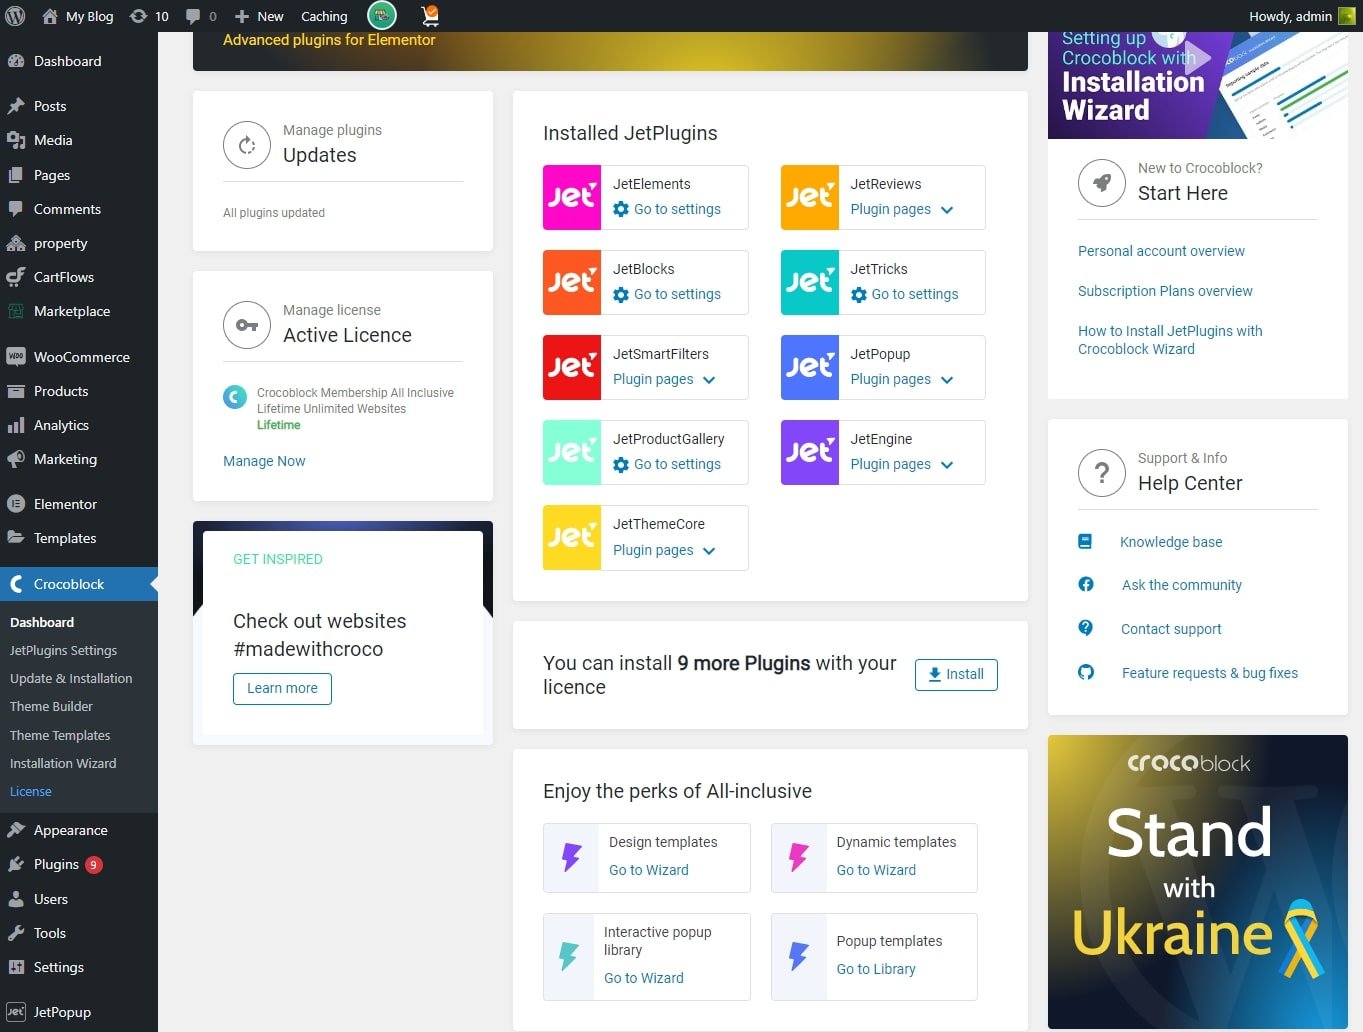Click the JetThemeCore plugin logo
Image resolution: width=1363 pixels, height=1032 pixels.
[572, 538]
